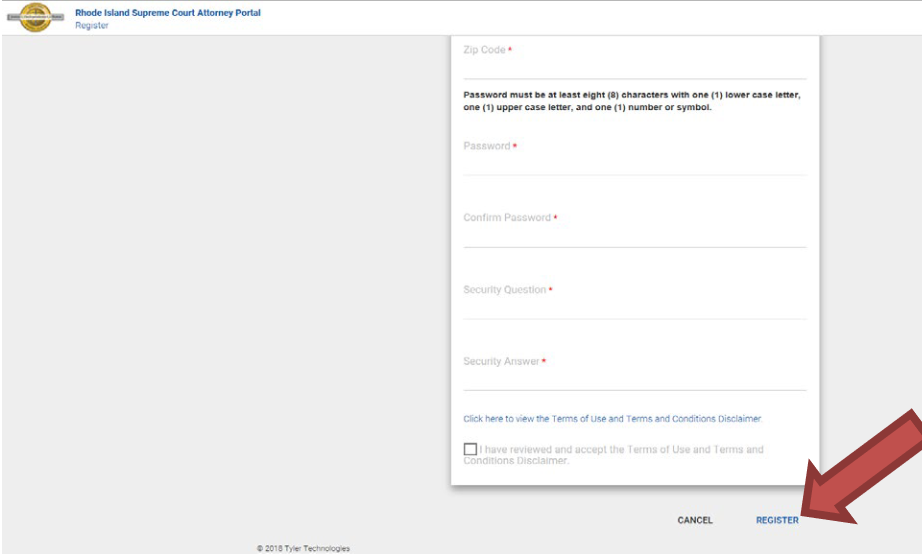Viewport: 922px width, 556px height.
Task: Check the accept Terms of Use checkbox
Action: pyautogui.click(x=470, y=450)
